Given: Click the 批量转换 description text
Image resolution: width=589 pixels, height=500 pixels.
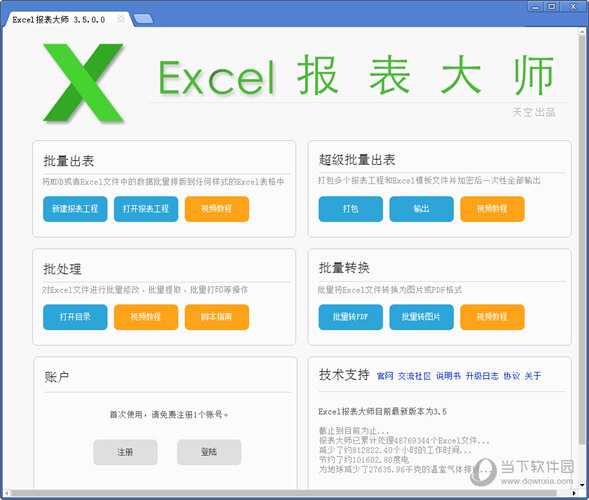Looking at the screenshot, I should (x=390, y=290).
